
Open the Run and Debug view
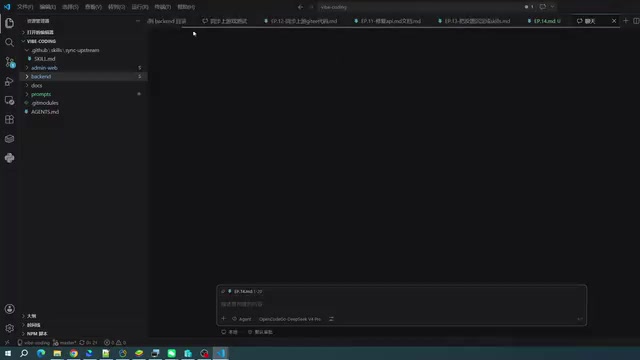(9, 82)
